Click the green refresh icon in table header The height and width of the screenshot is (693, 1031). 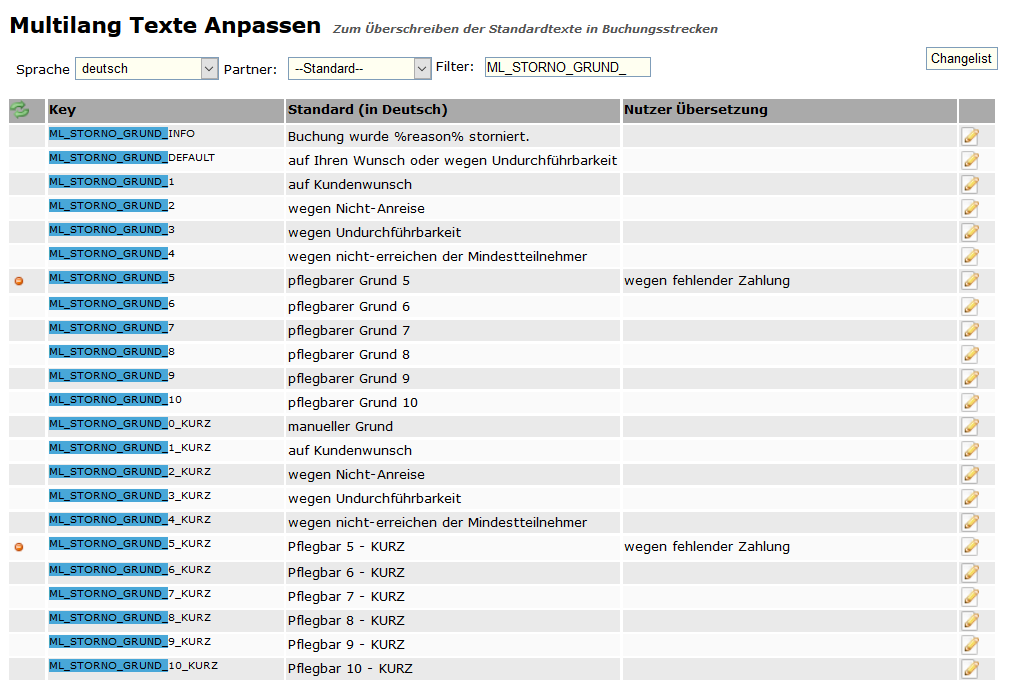(20, 110)
